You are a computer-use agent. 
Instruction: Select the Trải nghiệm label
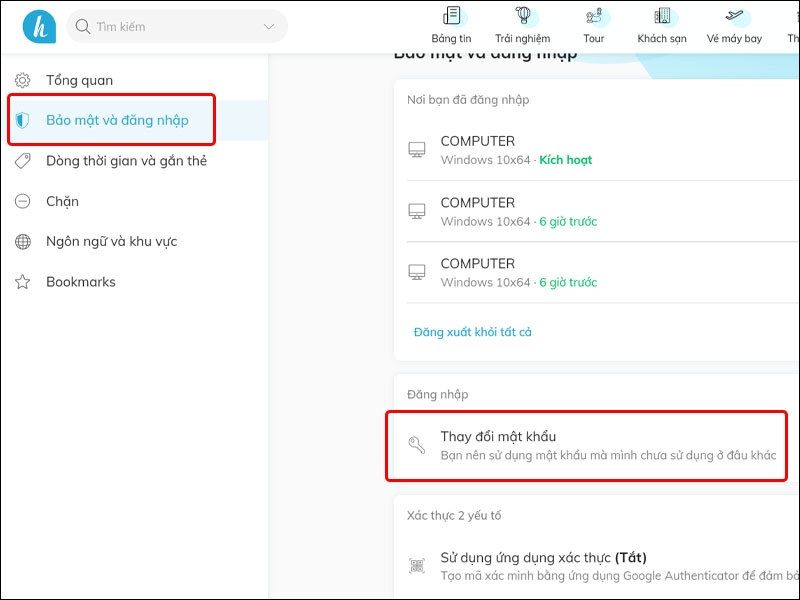click(522, 39)
